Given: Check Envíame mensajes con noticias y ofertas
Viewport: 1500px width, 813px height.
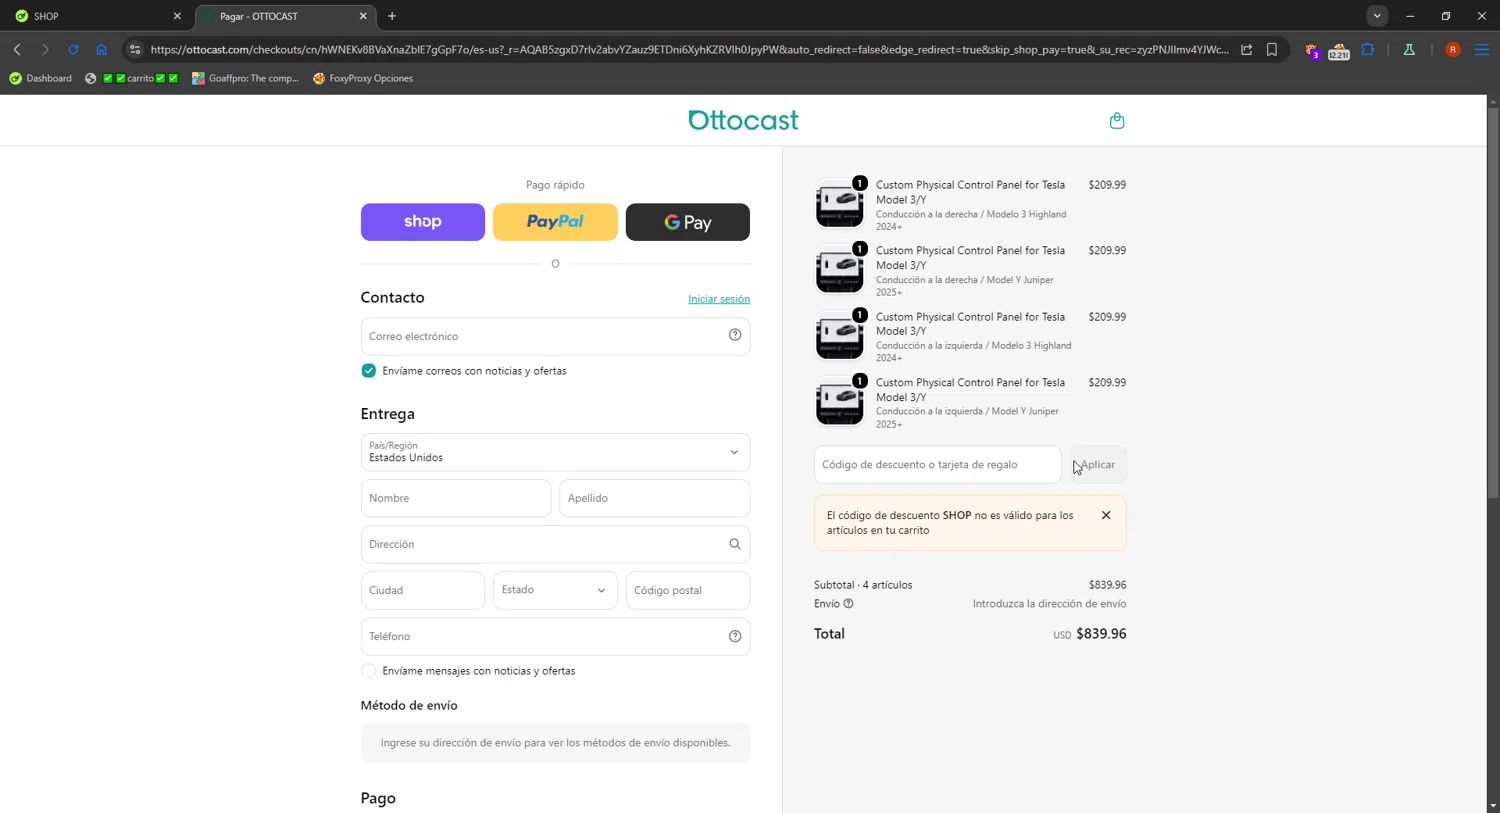Looking at the screenshot, I should pyautogui.click(x=369, y=671).
